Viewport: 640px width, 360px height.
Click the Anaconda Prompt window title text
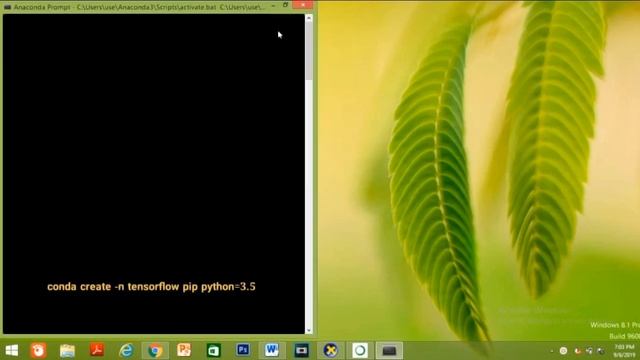[x=139, y=7]
